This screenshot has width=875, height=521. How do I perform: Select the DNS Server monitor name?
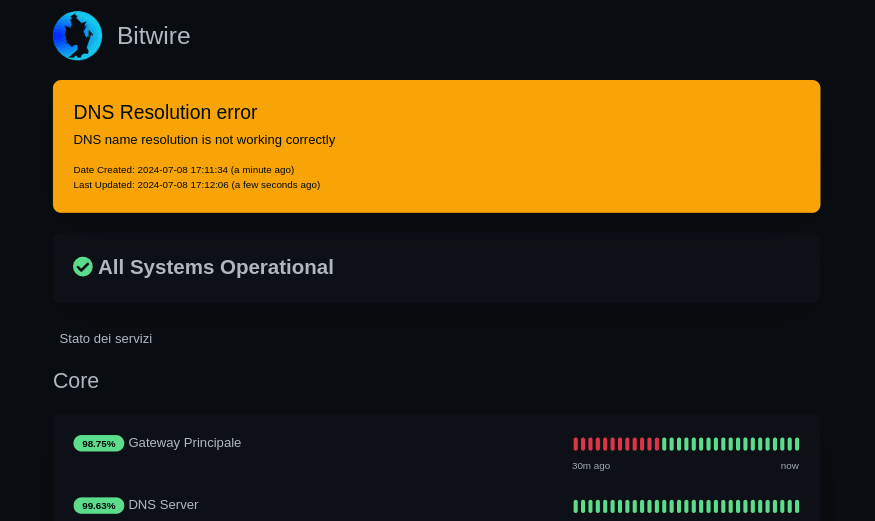coord(163,504)
